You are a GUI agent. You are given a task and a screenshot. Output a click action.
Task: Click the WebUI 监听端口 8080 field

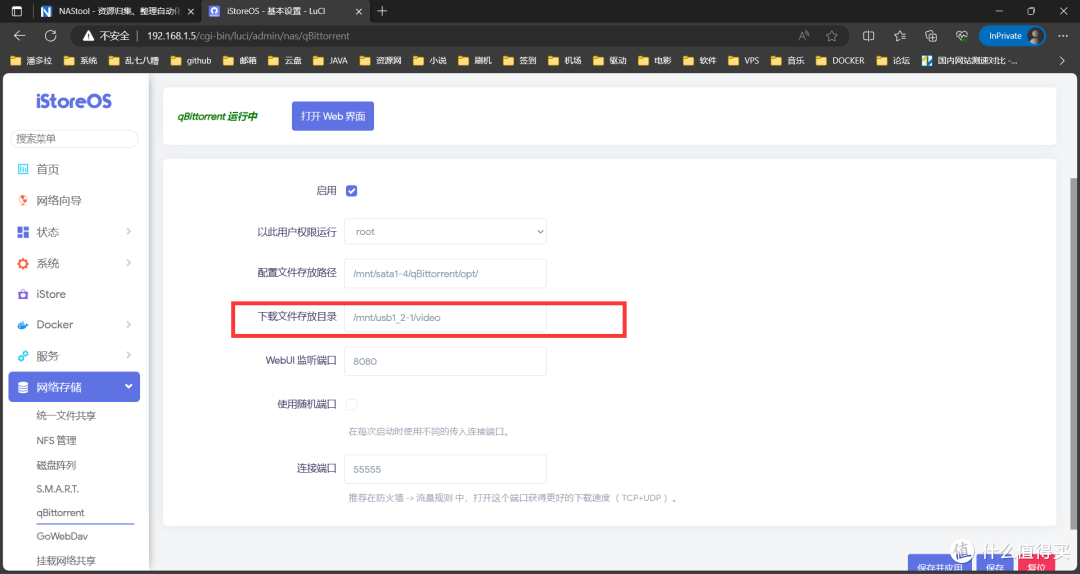446,361
